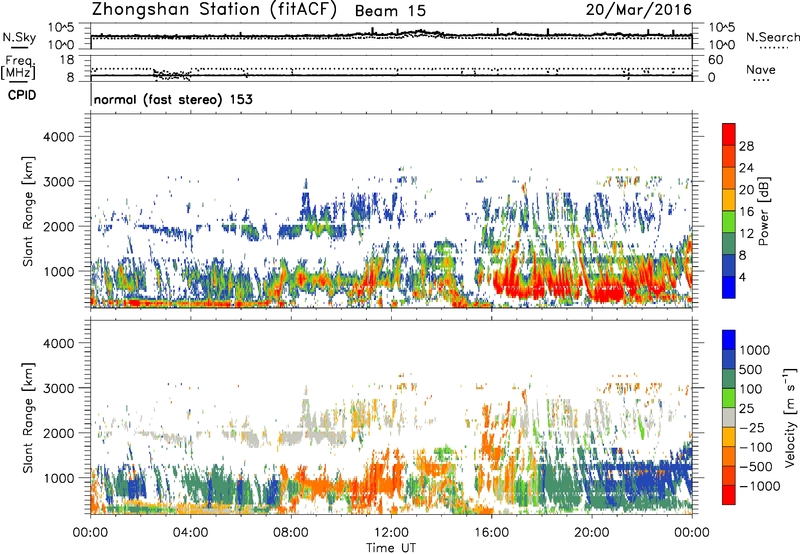Click the power scale value '4'

pyautogui.click(x=742, y=277)
